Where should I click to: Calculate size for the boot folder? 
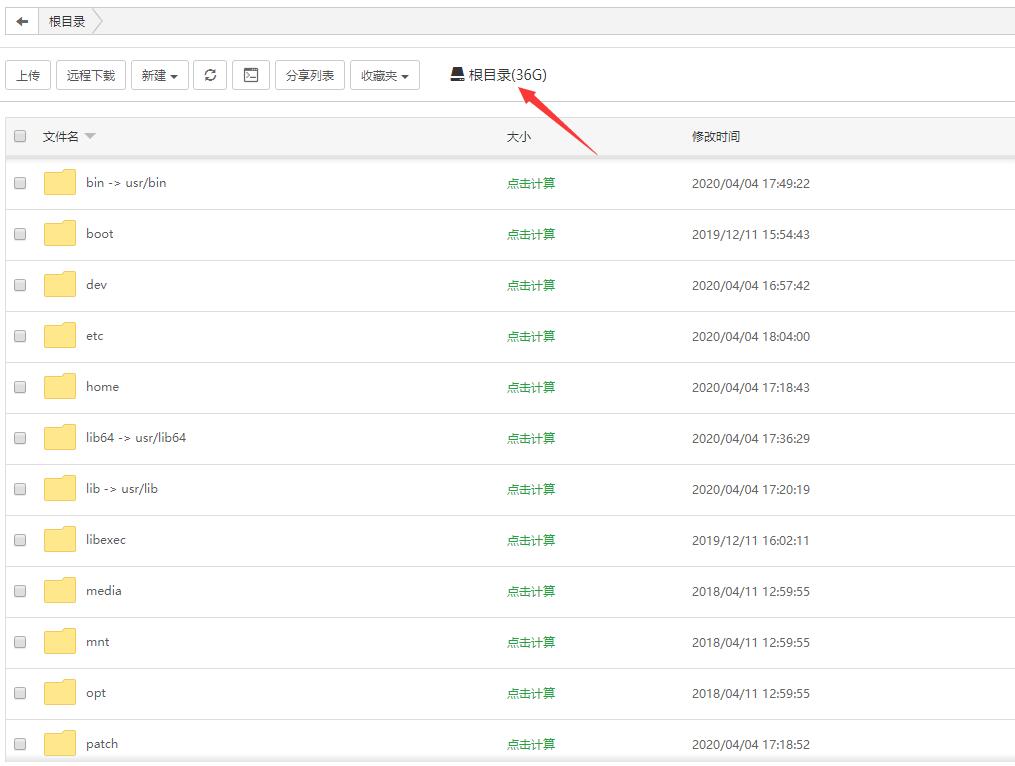[x=531, y=234]
